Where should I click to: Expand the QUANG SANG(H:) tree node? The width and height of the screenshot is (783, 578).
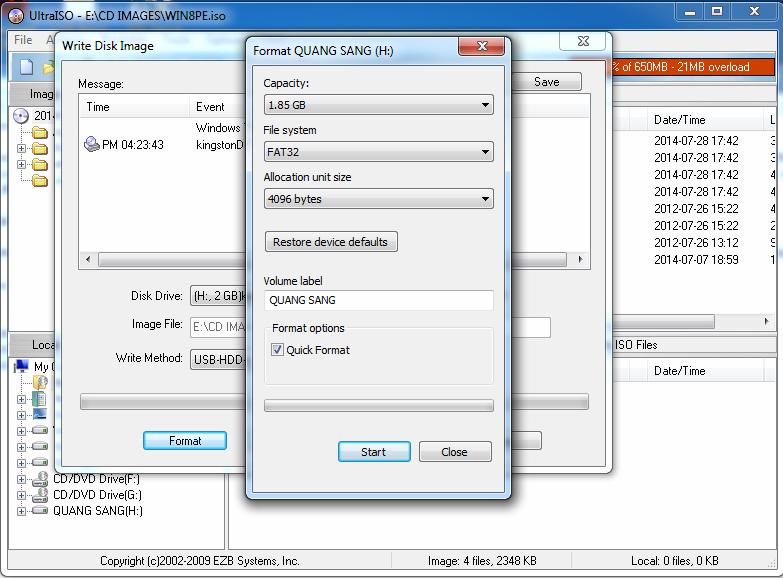pos(21,511)
